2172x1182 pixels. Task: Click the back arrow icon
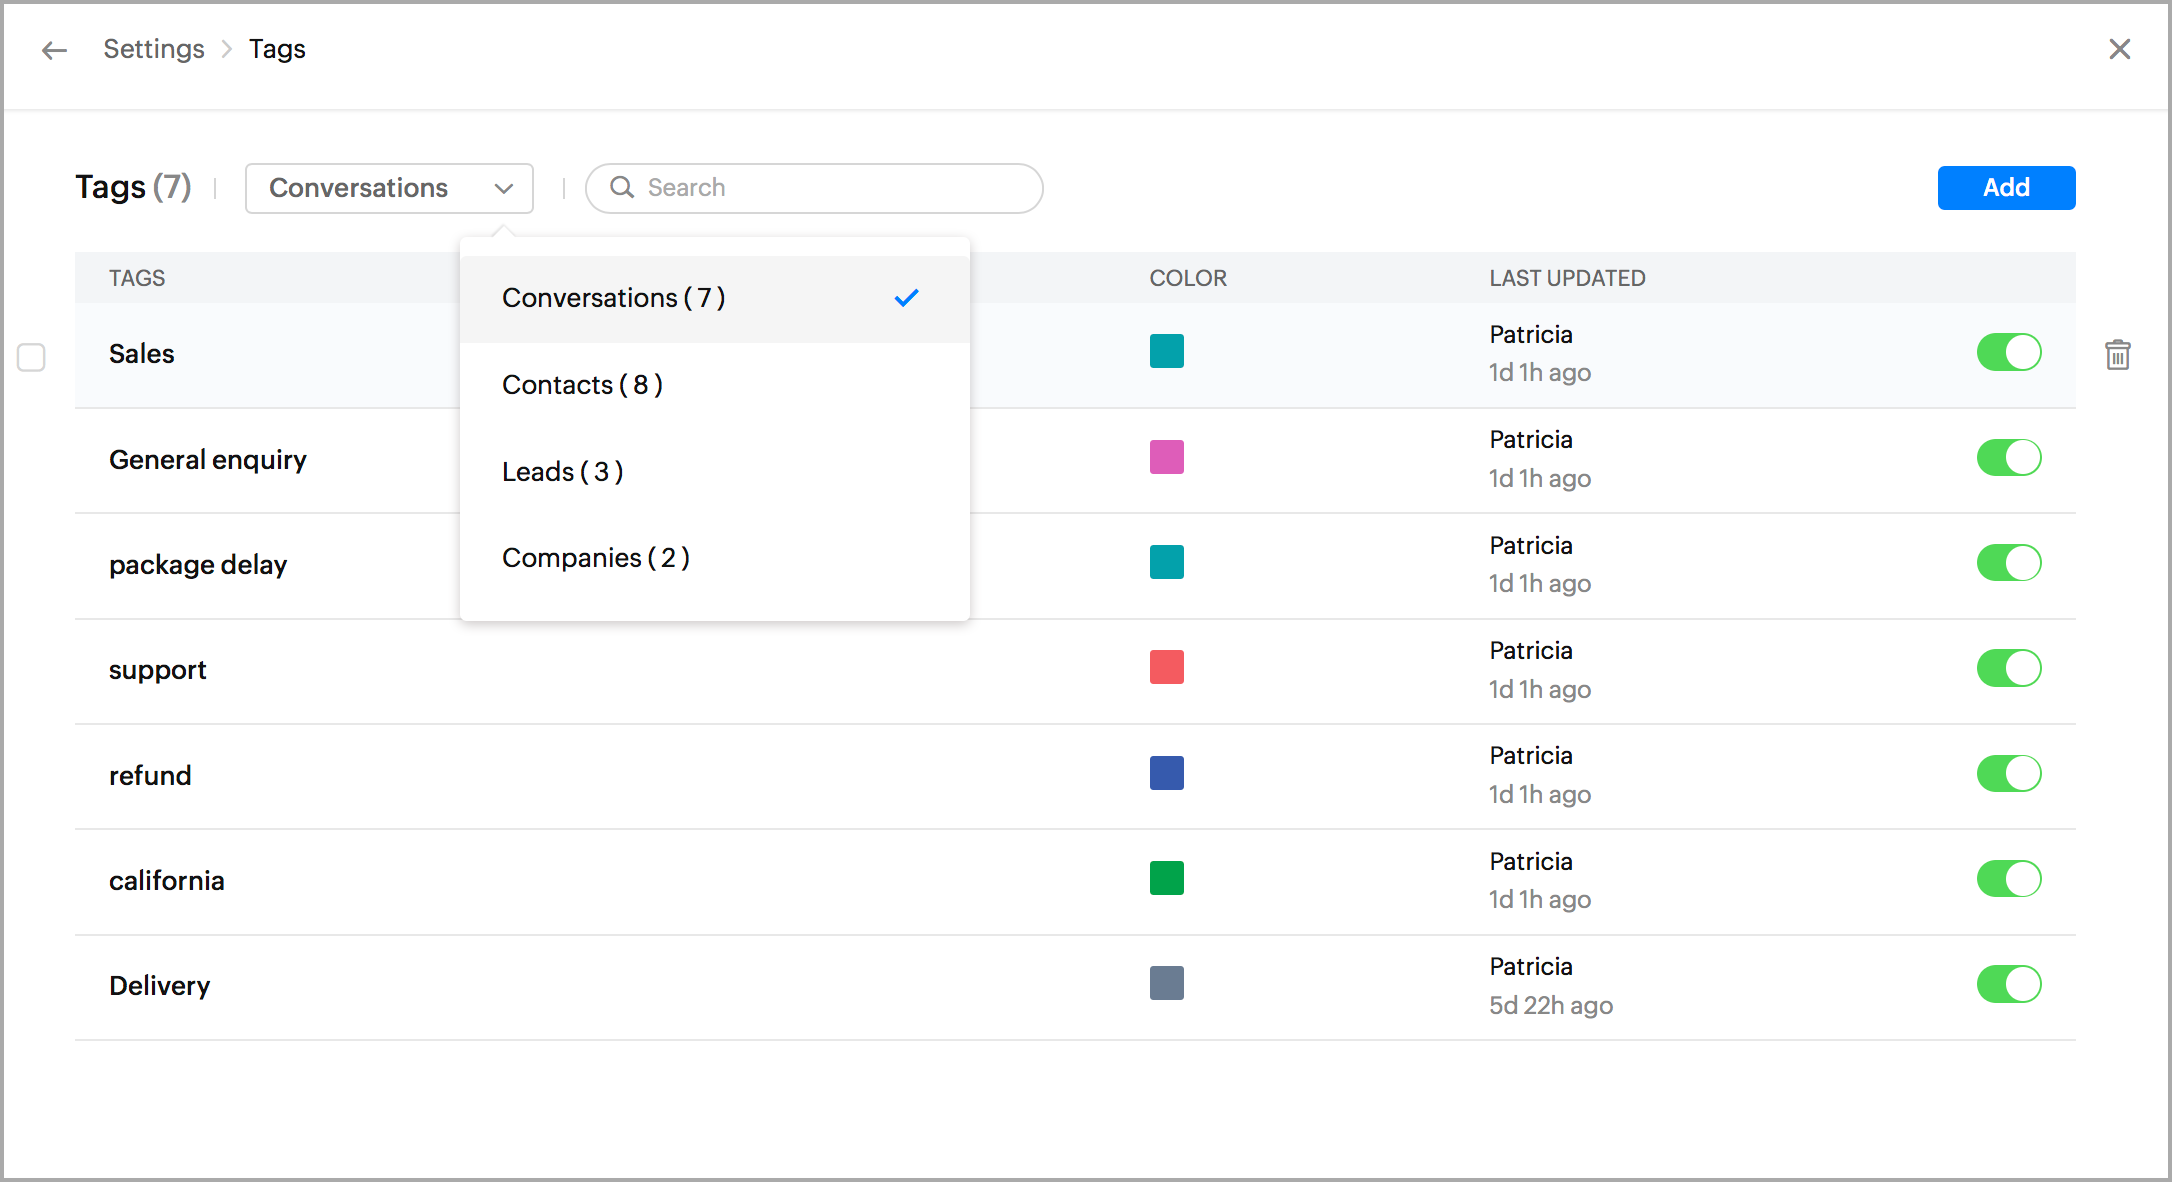[x=54, y=50]
